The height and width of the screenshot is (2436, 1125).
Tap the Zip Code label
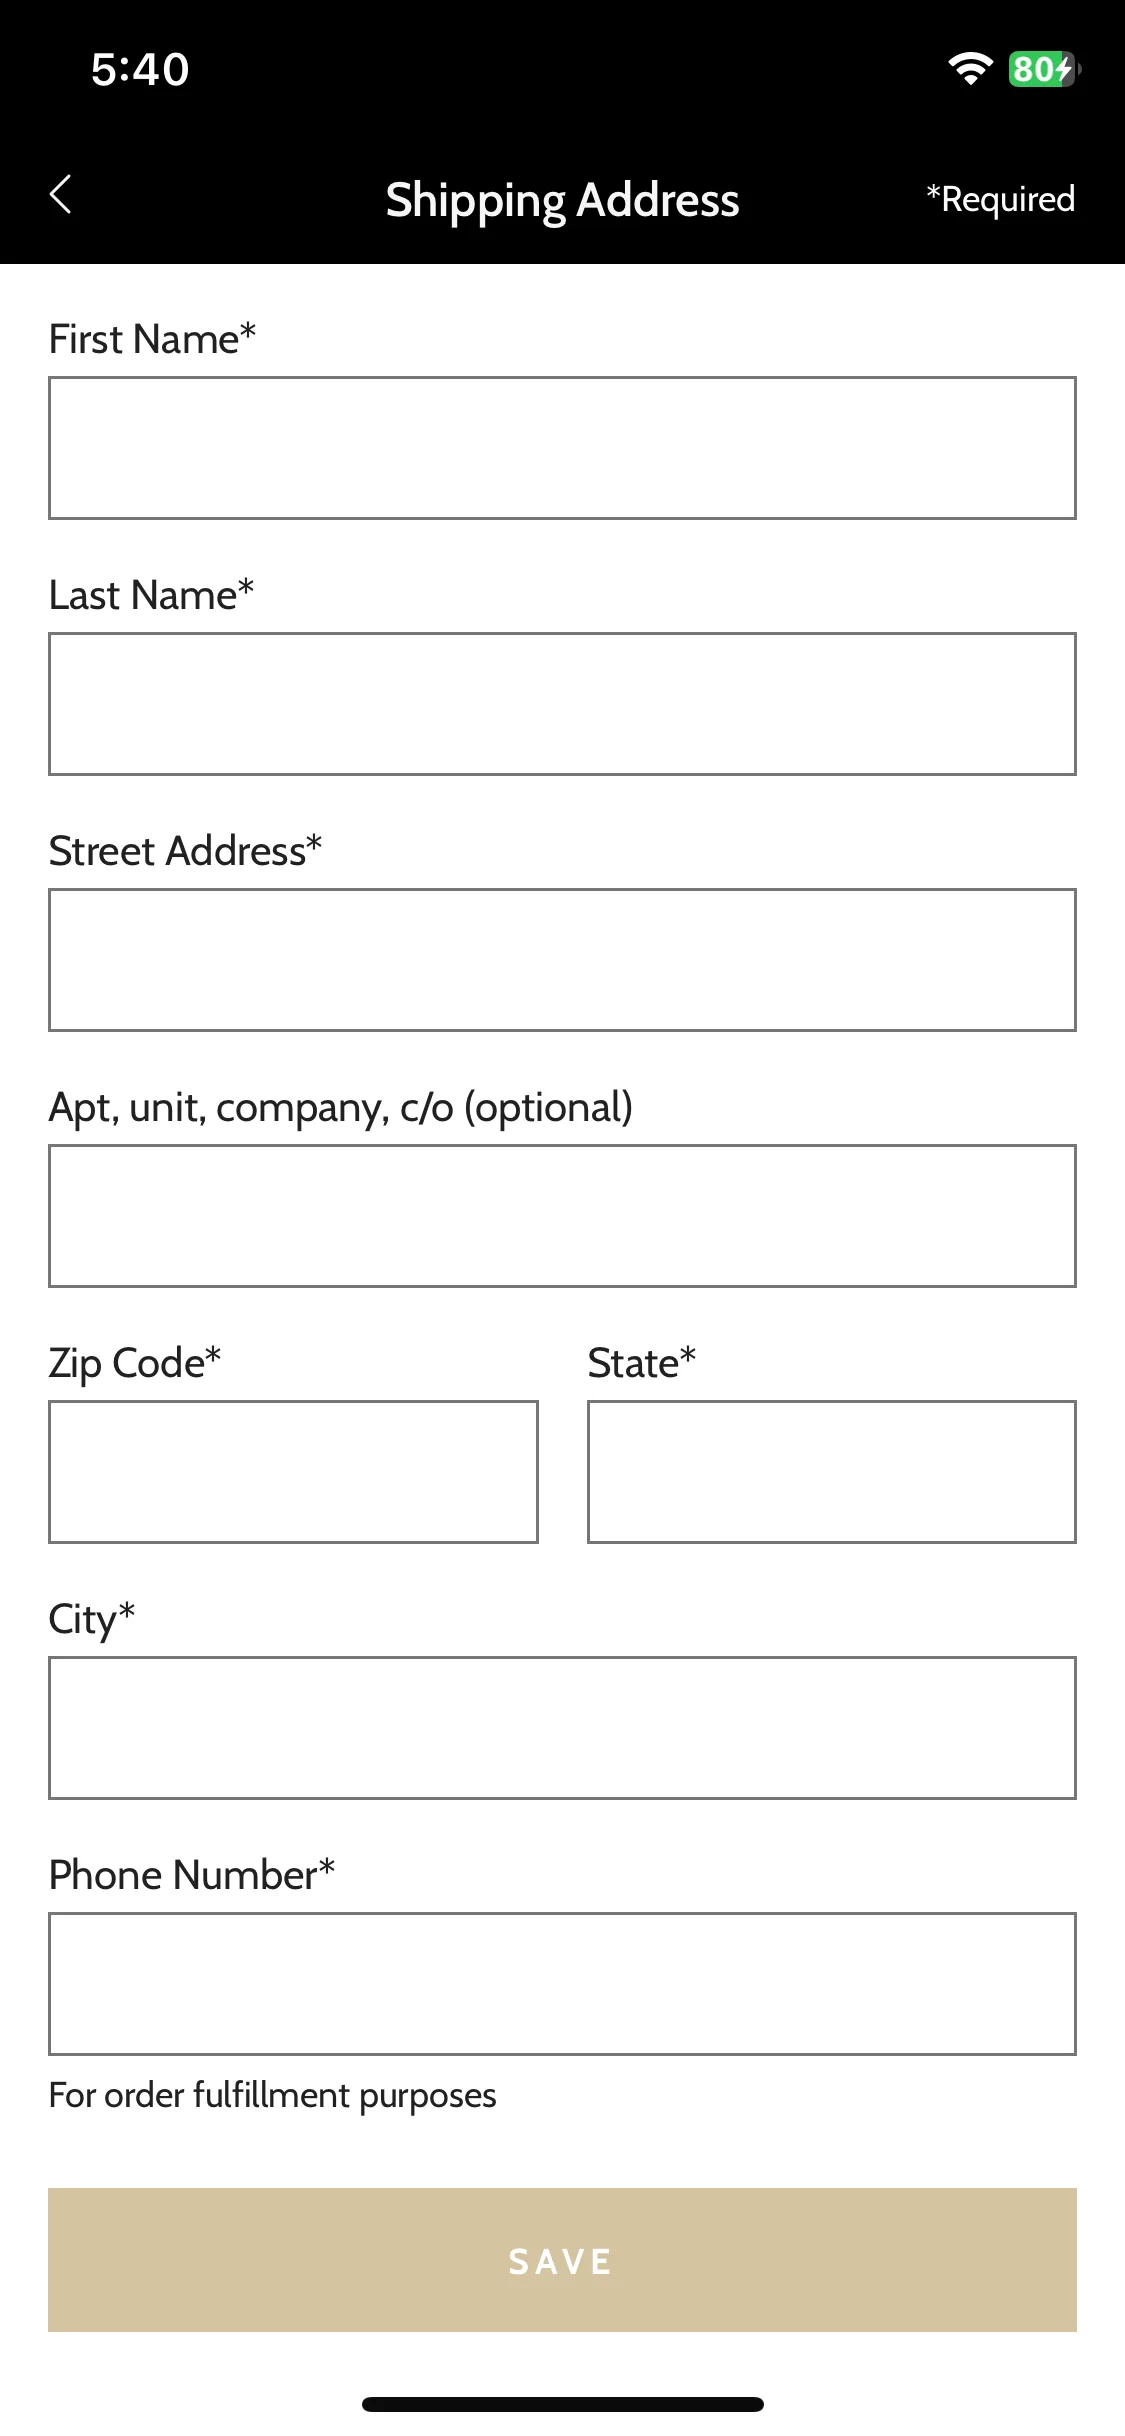(x=134, y=1364)
